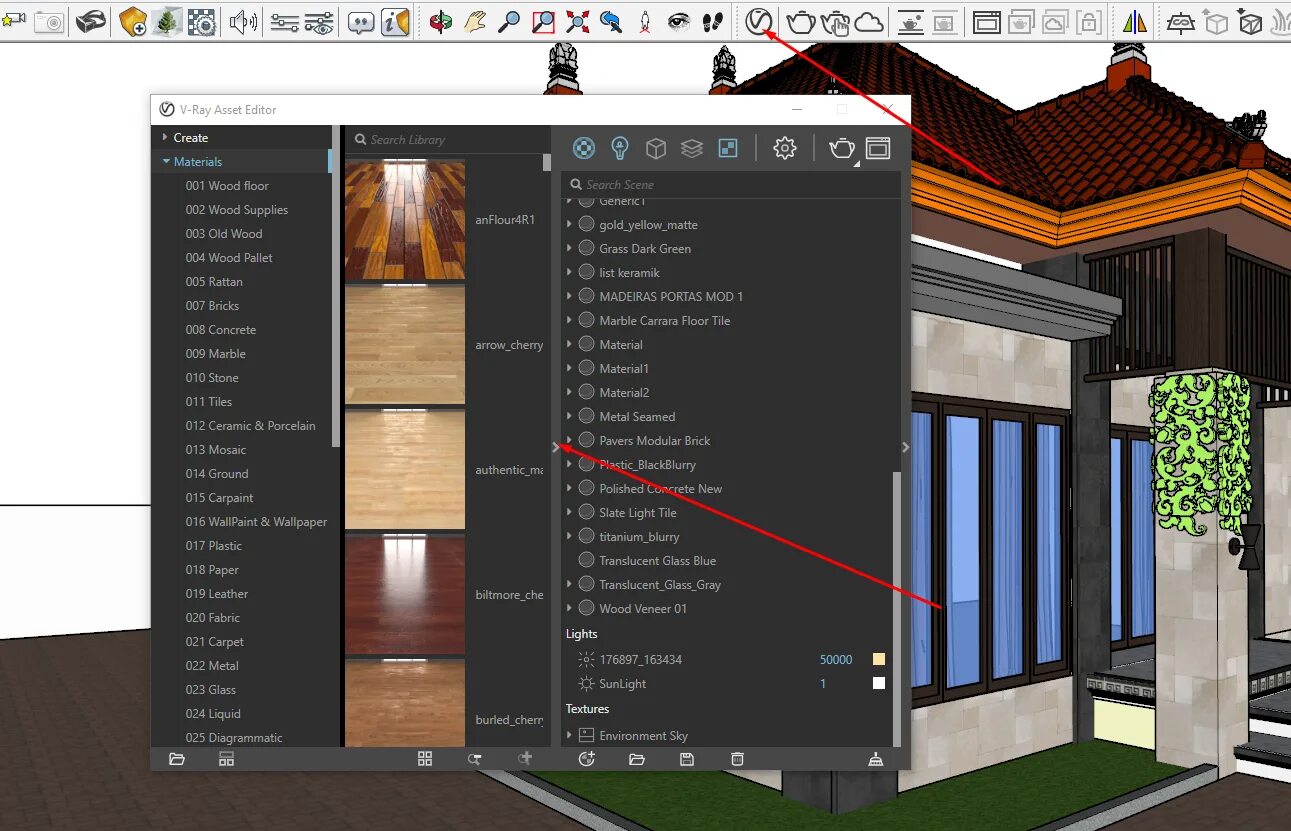Select the Geometries cube icon

656,147
